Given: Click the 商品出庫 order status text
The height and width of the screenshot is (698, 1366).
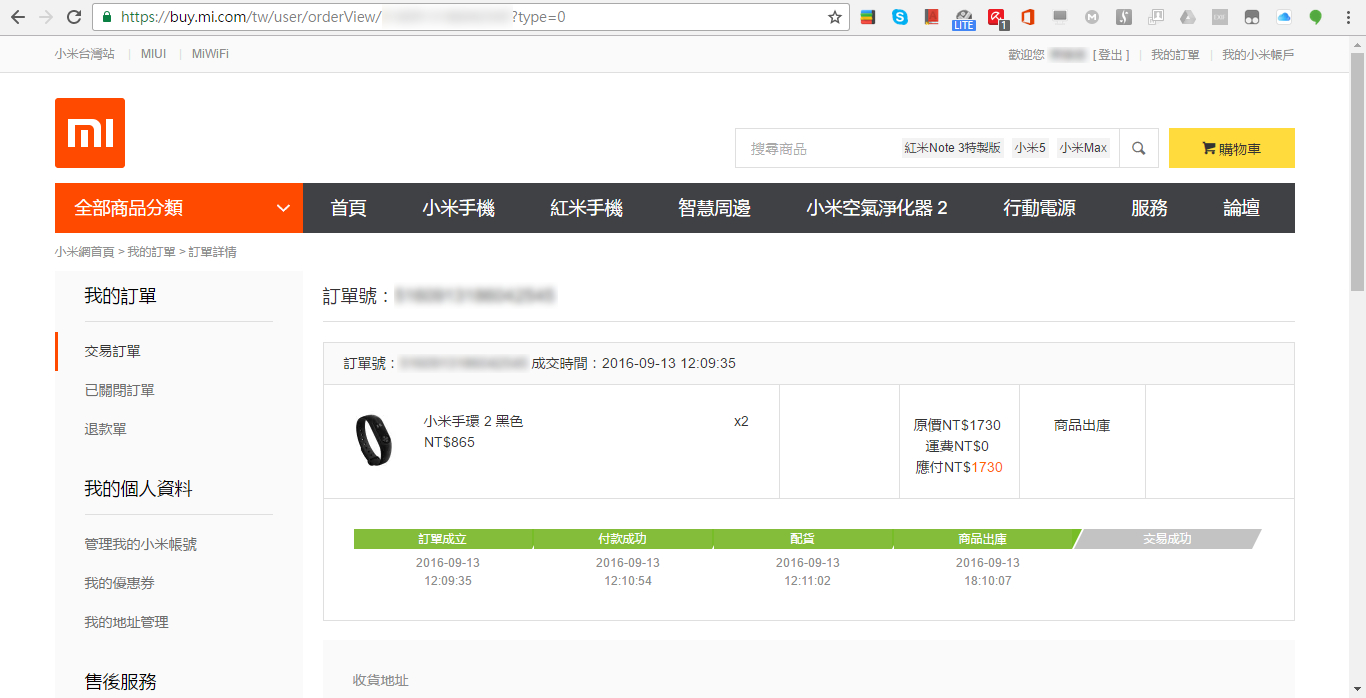Looking at the screenshot, I should (1082, 425).
